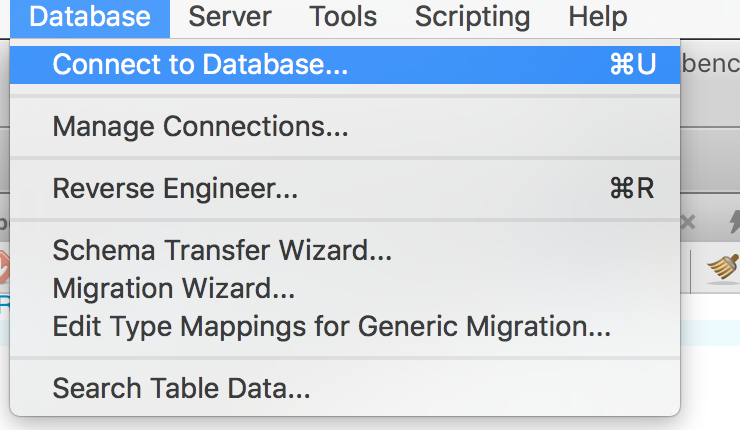Close the tab using the gray X

pyautogui.click(x=688, y=221)
